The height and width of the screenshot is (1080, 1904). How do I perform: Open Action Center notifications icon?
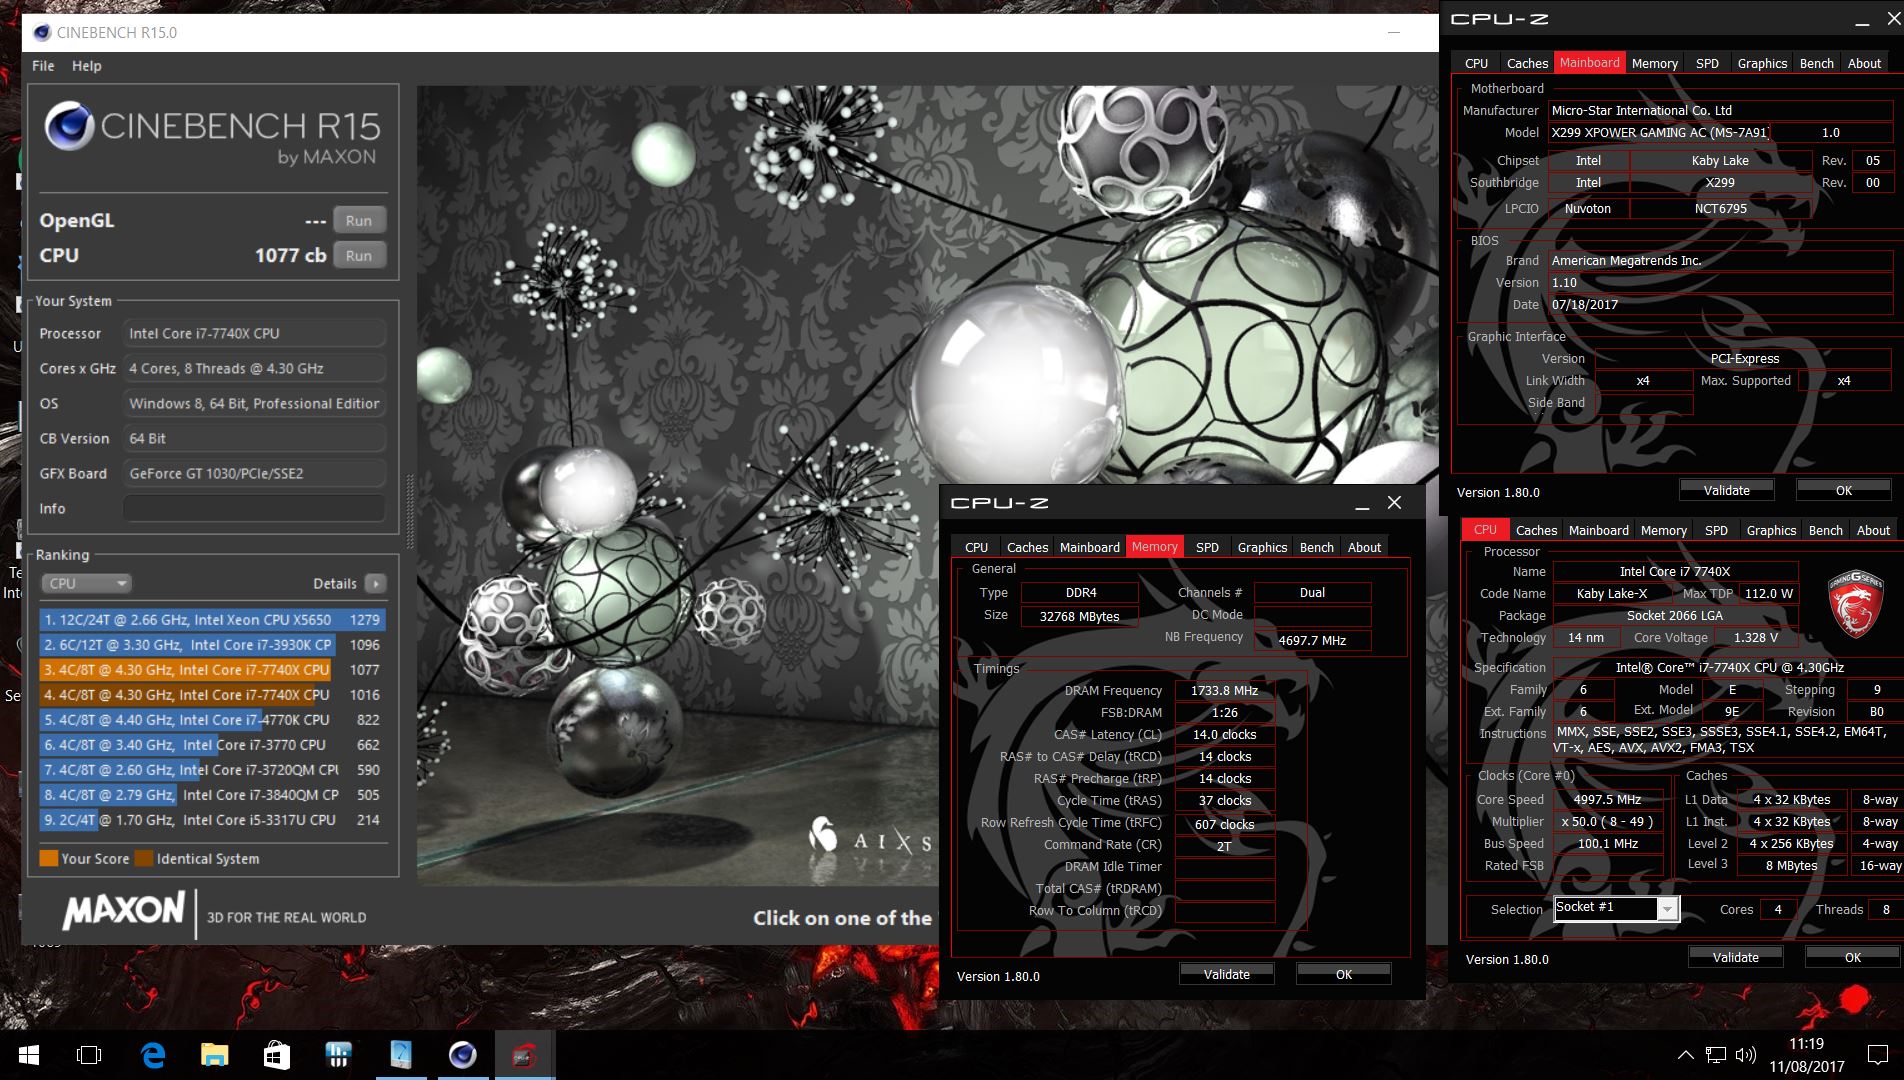tap(1877, 1055)
